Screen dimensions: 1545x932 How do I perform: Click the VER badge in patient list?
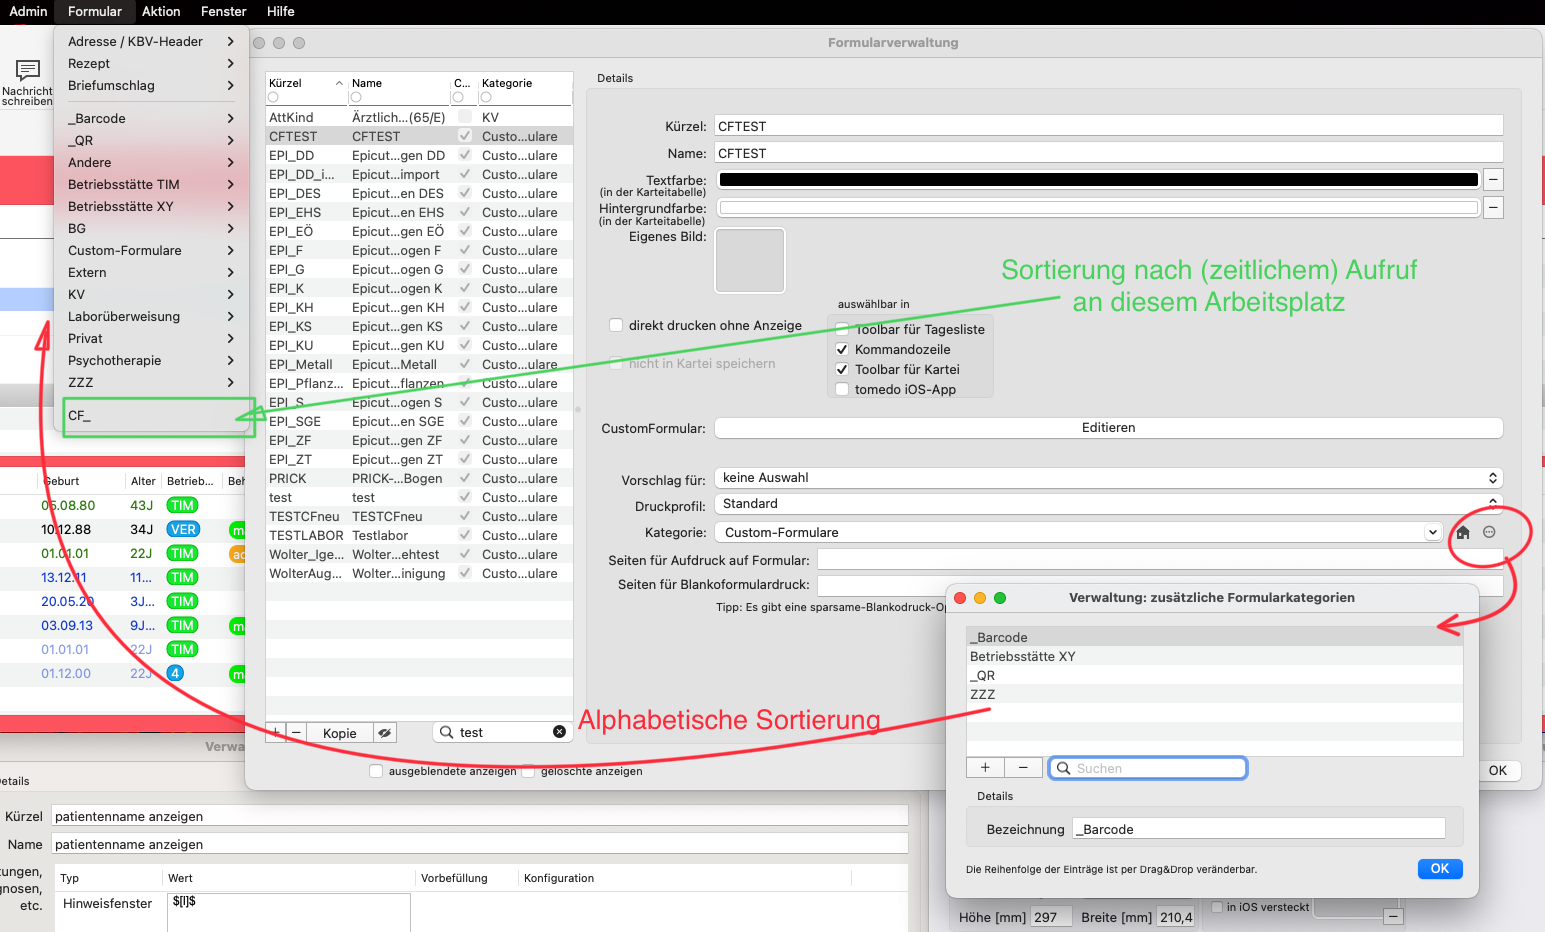(183, 529)
